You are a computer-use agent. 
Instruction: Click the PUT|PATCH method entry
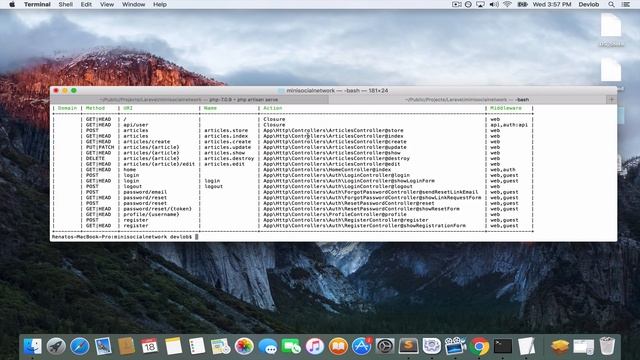pyautogui.click(x=100, y=147)
